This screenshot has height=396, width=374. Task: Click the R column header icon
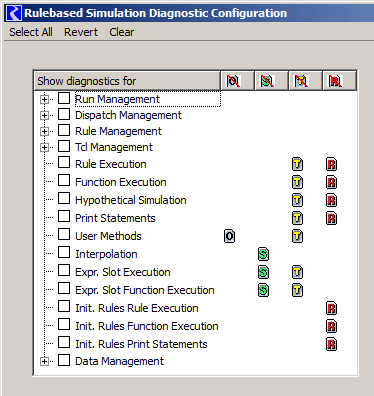[x=335, y=81]
